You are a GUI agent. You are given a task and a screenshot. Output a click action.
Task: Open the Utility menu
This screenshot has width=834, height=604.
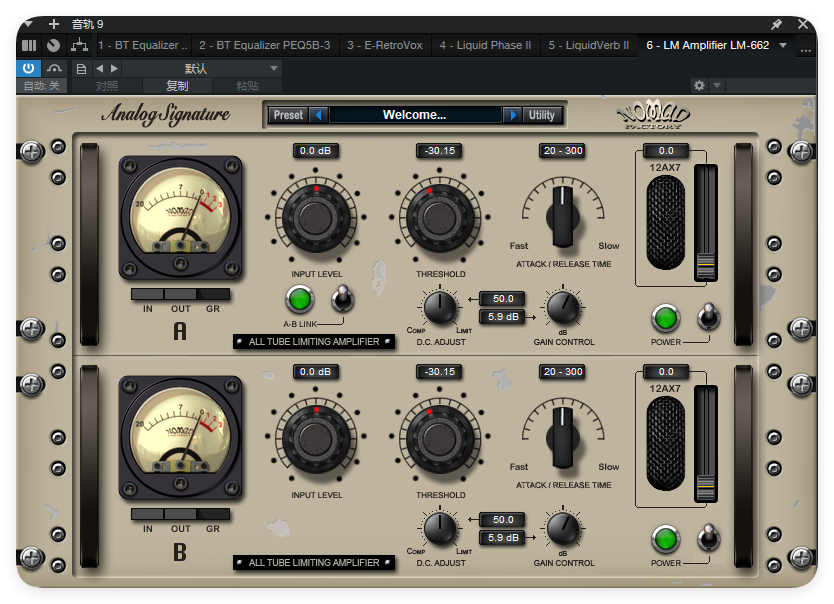(x=541, y=115)
